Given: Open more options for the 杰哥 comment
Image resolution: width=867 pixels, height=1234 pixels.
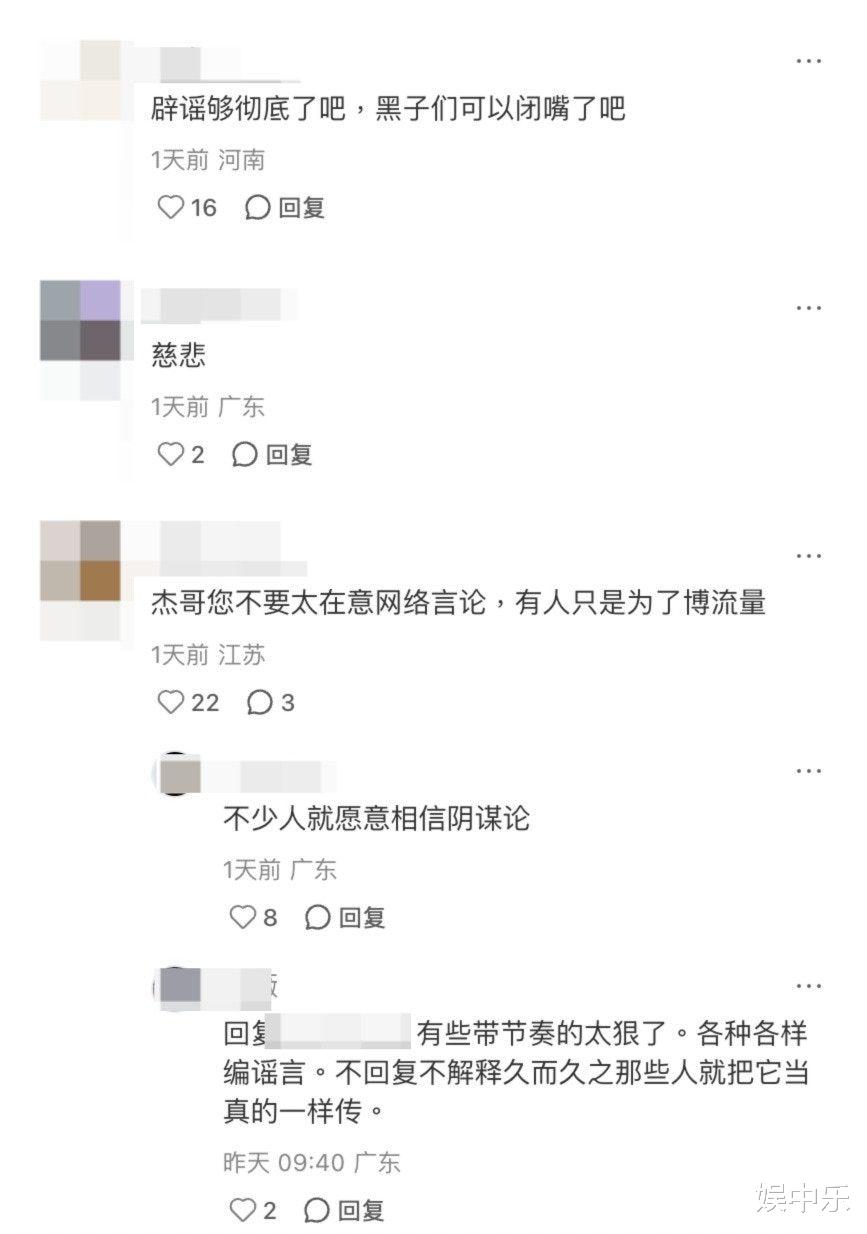Looking at the screenshot, I should 808,555.
